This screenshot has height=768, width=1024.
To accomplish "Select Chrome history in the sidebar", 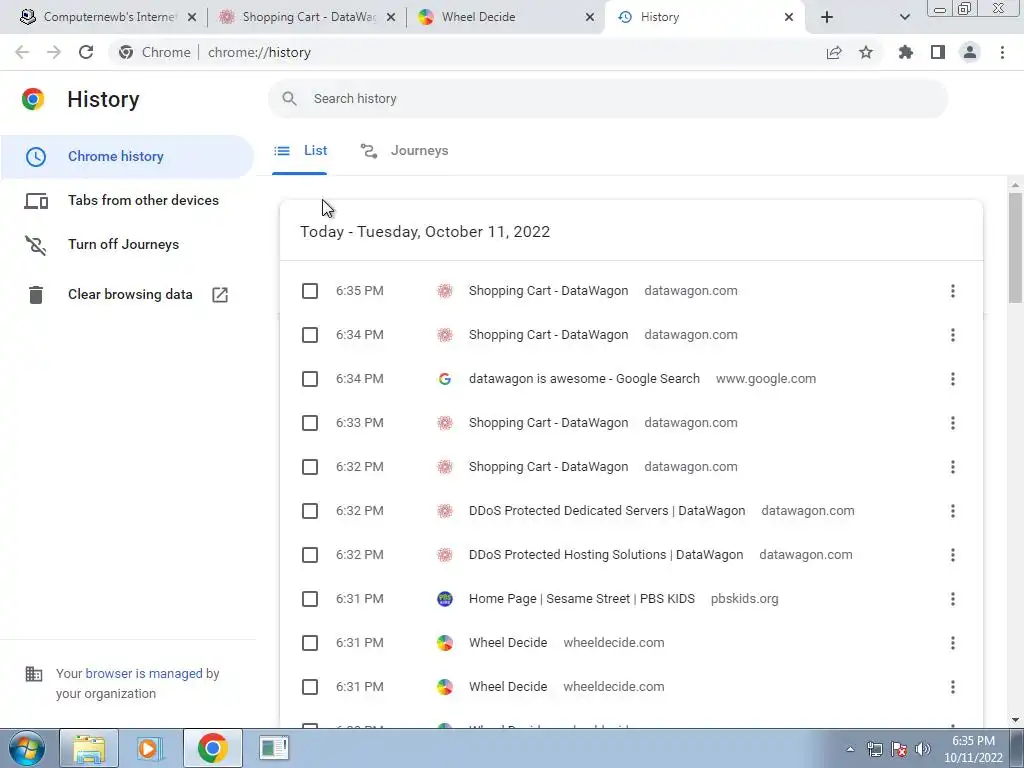I will (x=127, y=157).
